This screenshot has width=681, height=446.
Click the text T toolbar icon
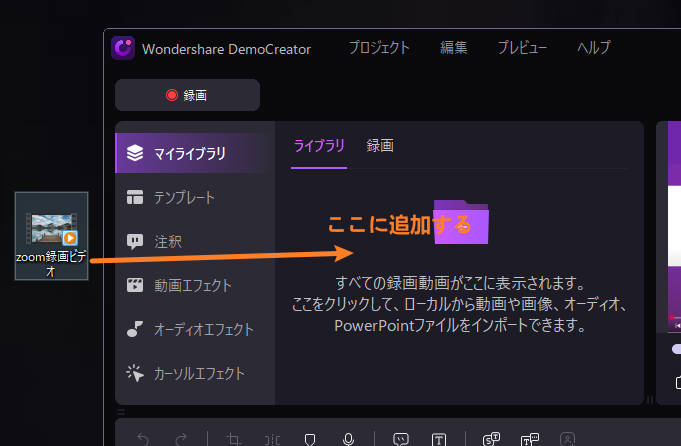tap(439, 439)
